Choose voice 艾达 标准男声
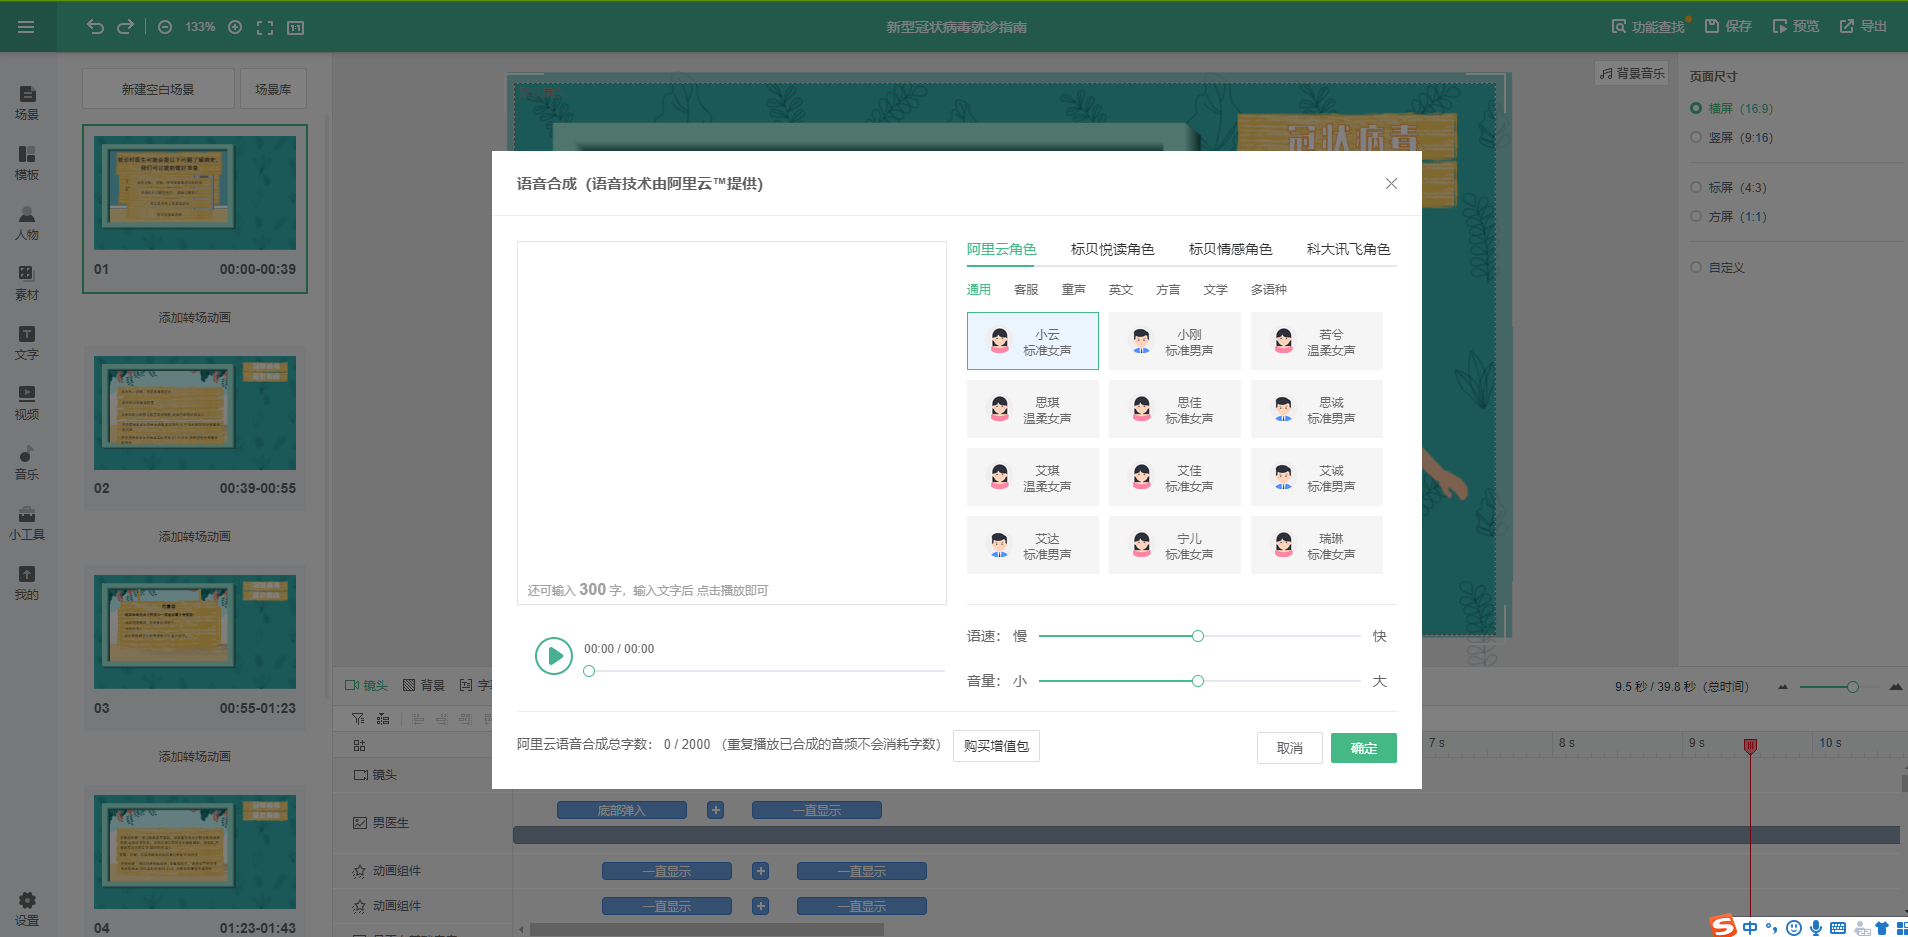The height and width of the screenshot is (937, 1908). point(1033,545)
